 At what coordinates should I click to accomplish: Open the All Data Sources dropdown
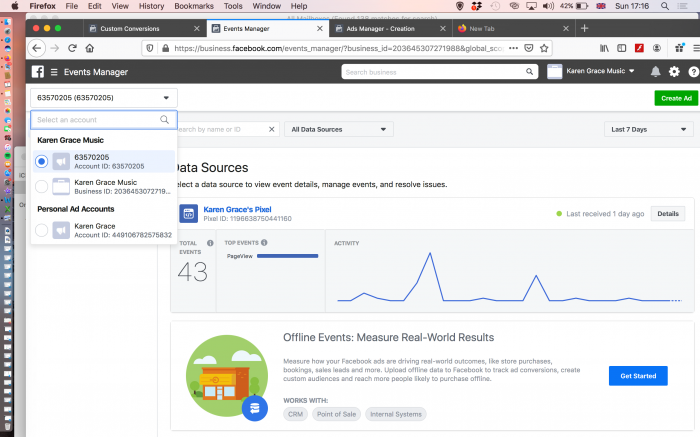[x=339, y=129]
